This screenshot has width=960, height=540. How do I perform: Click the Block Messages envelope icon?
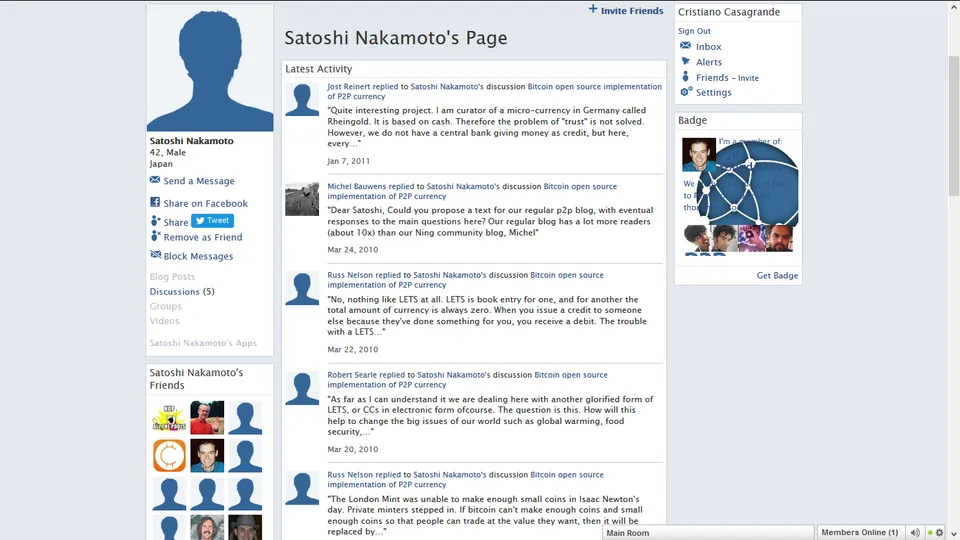[156, 255]
